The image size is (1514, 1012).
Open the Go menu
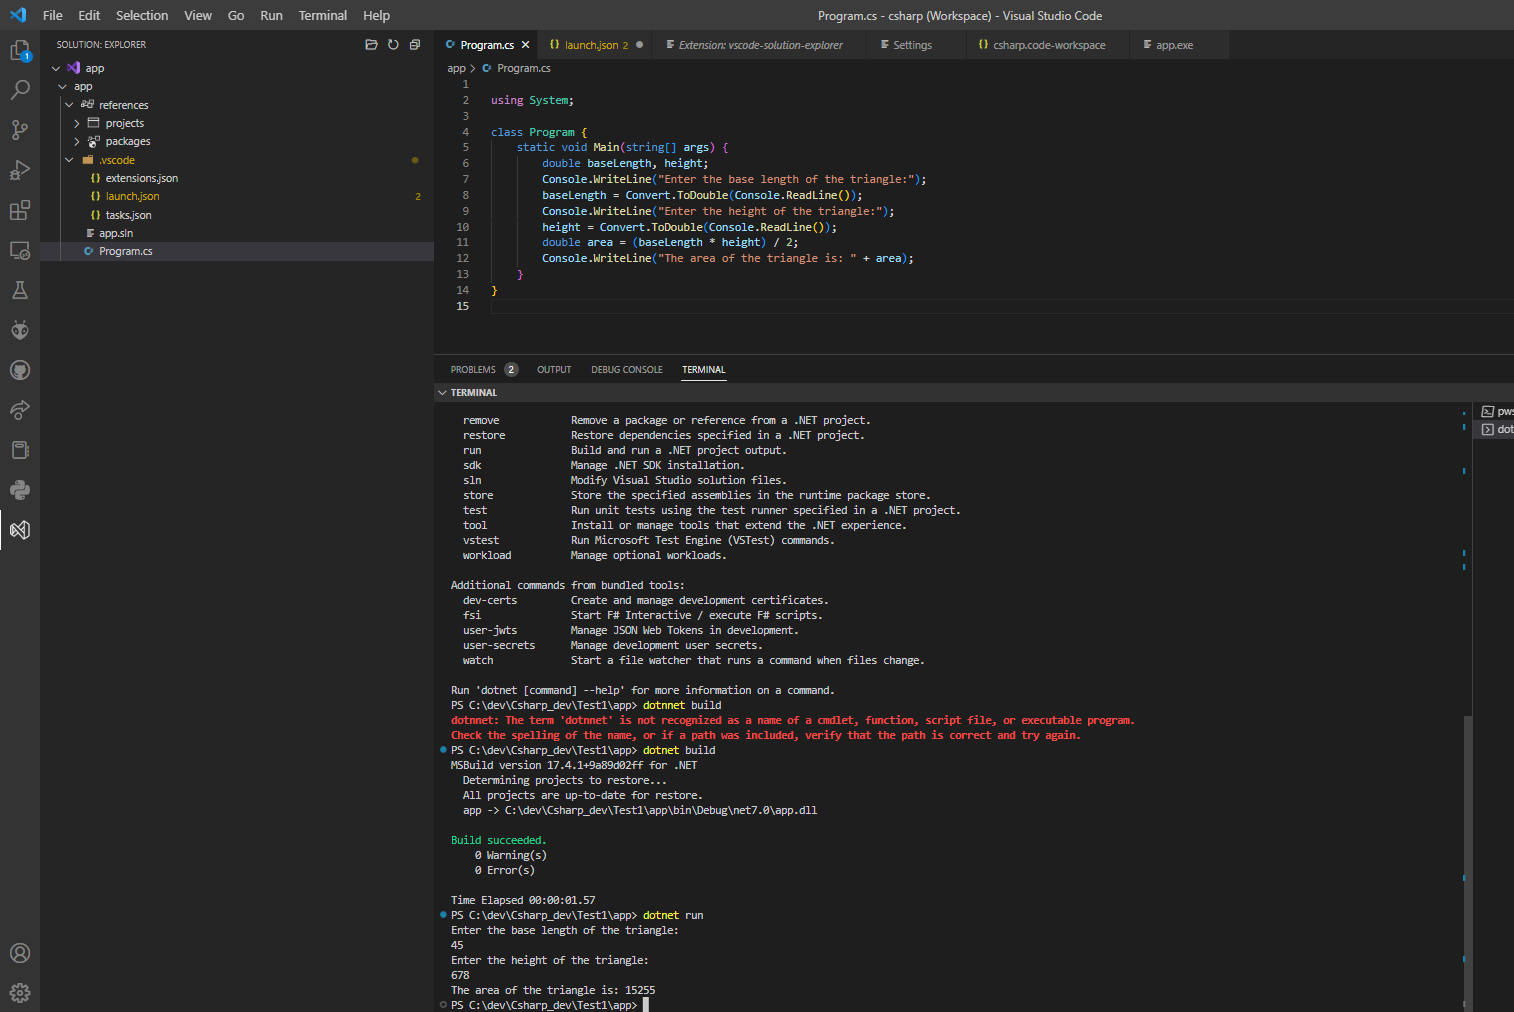(x=236, y=15)
